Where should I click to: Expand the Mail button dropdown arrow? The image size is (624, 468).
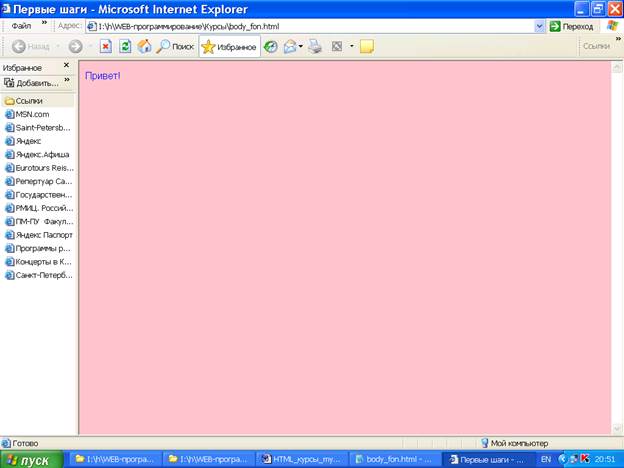[x=301, y=47]
